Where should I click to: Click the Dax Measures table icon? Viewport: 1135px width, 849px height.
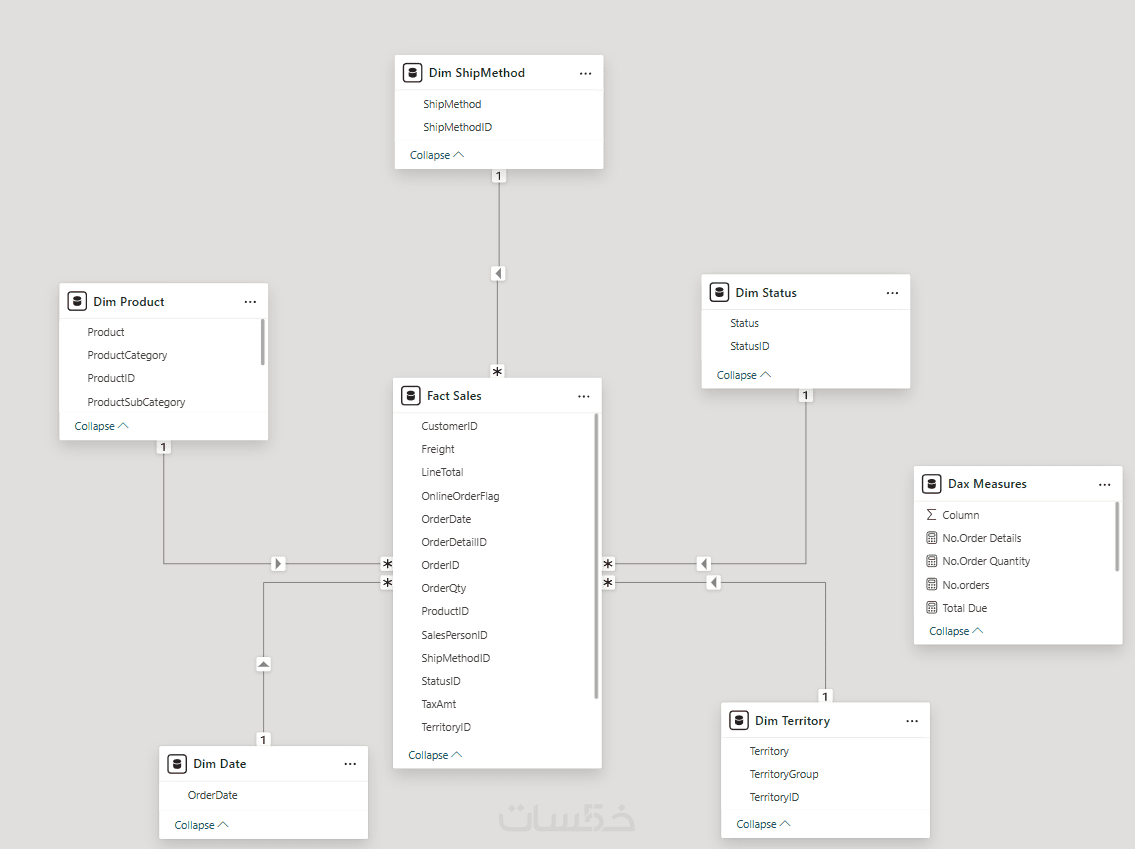pos(932,484)
